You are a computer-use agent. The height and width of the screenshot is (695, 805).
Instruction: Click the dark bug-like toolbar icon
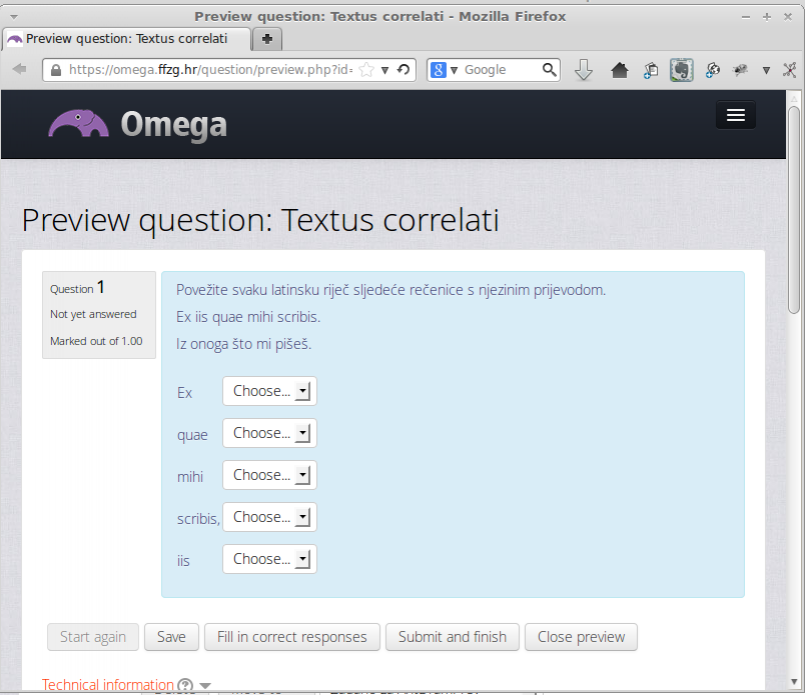click(x=740, y=70)
